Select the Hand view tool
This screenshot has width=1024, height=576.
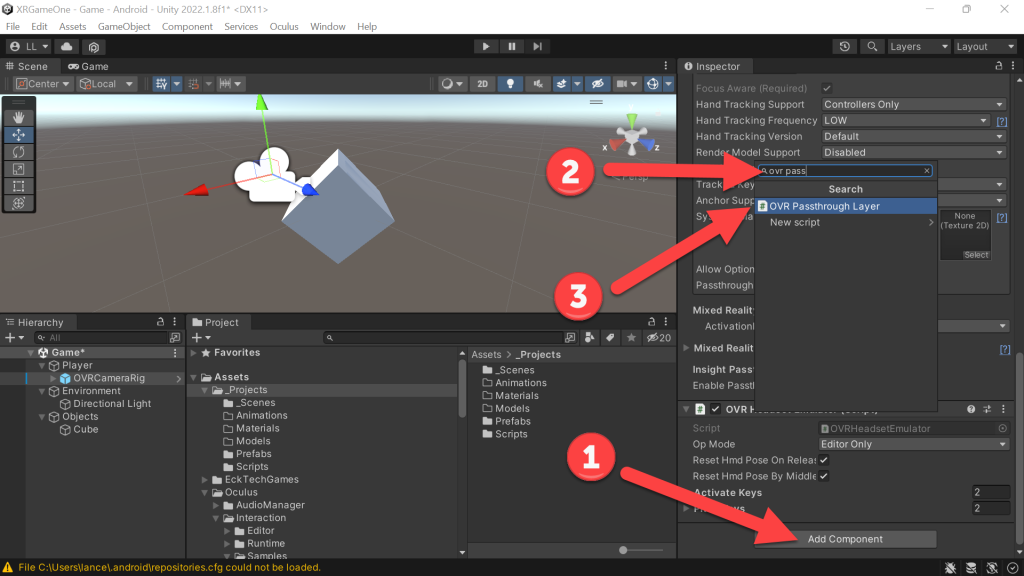point(18,118)
